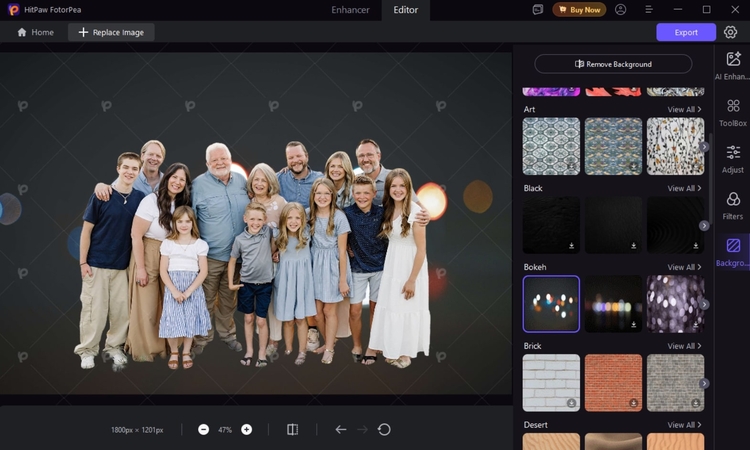
Task: Select the red brick background thumbnail
Action: click(x=613, y=382)
